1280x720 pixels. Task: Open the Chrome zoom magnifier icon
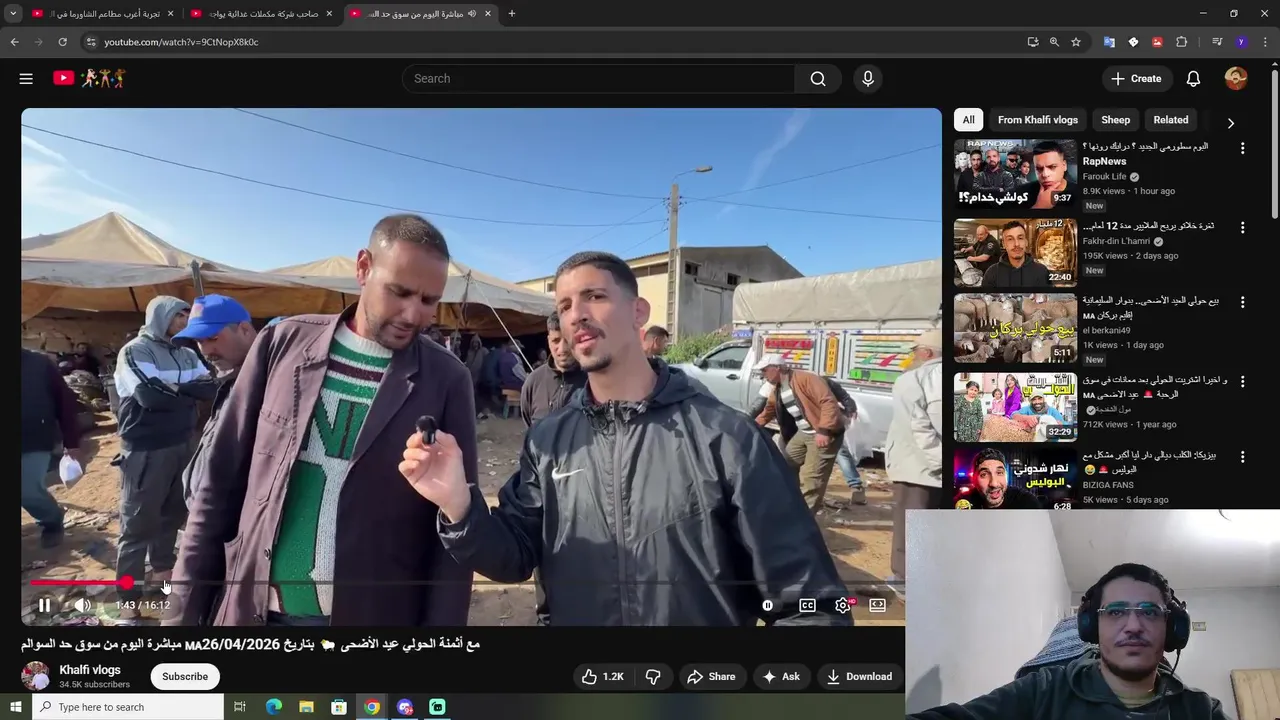pyautogui.click(x=1054, y=42)
